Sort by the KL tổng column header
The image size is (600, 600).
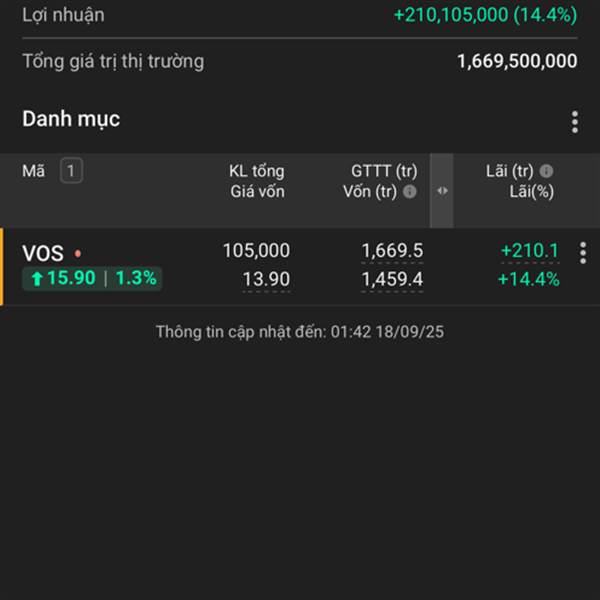coord(256,171)
